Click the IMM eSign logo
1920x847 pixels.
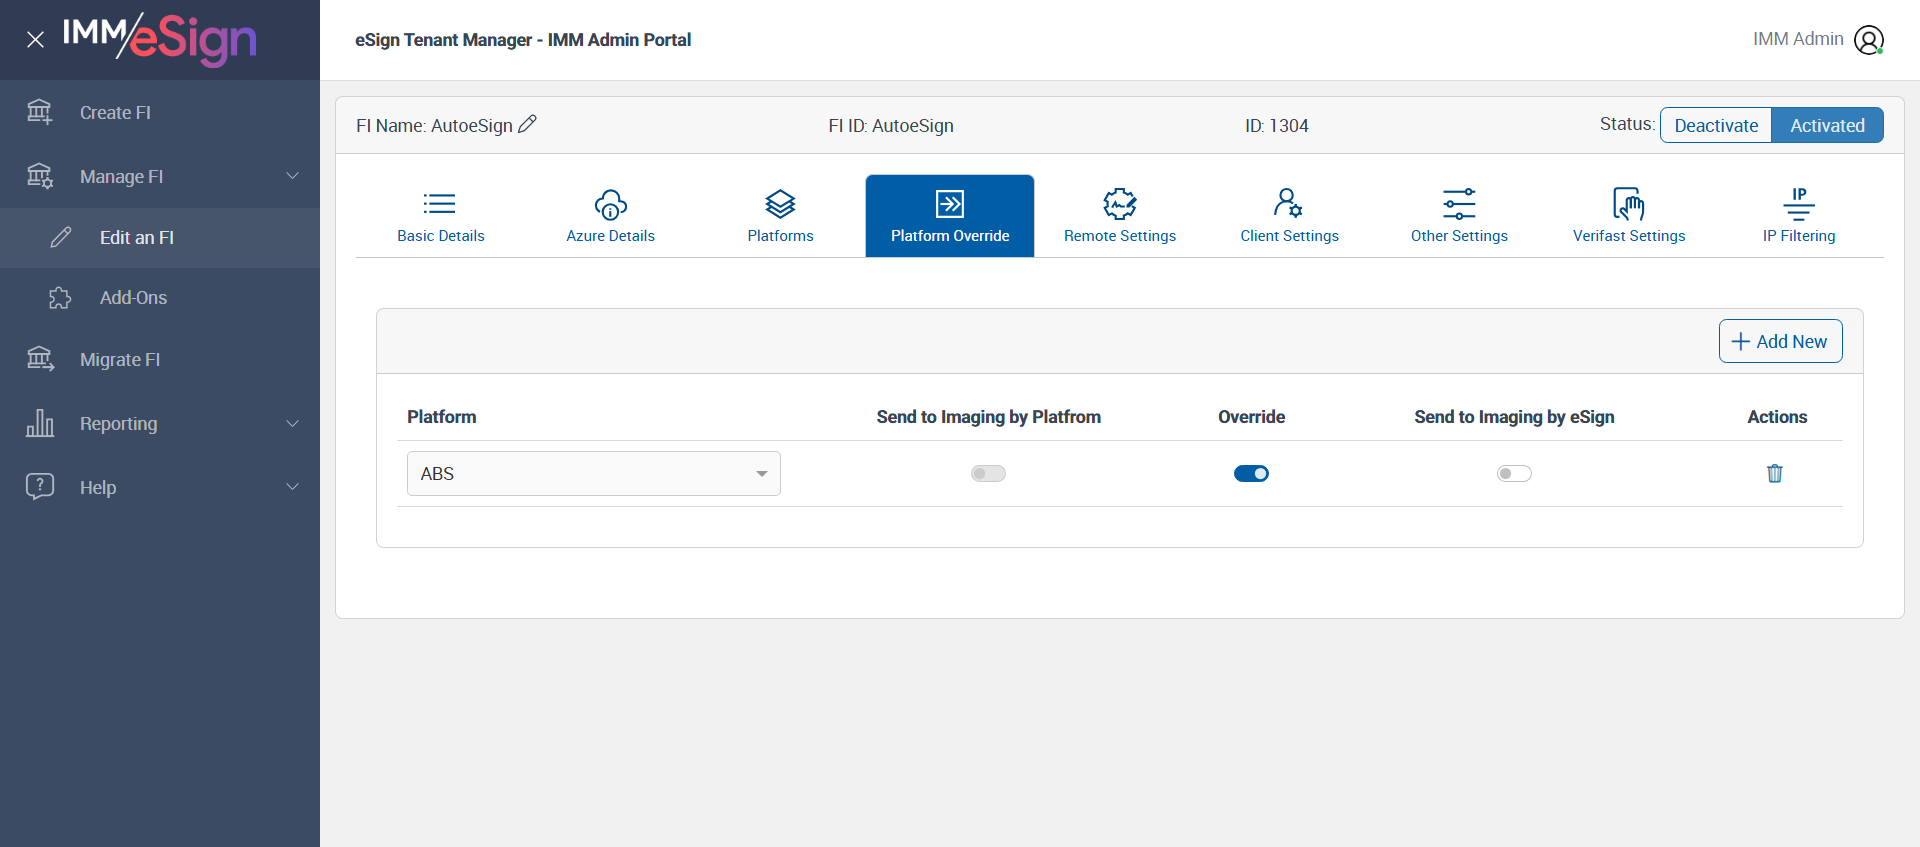coord(159,39)
